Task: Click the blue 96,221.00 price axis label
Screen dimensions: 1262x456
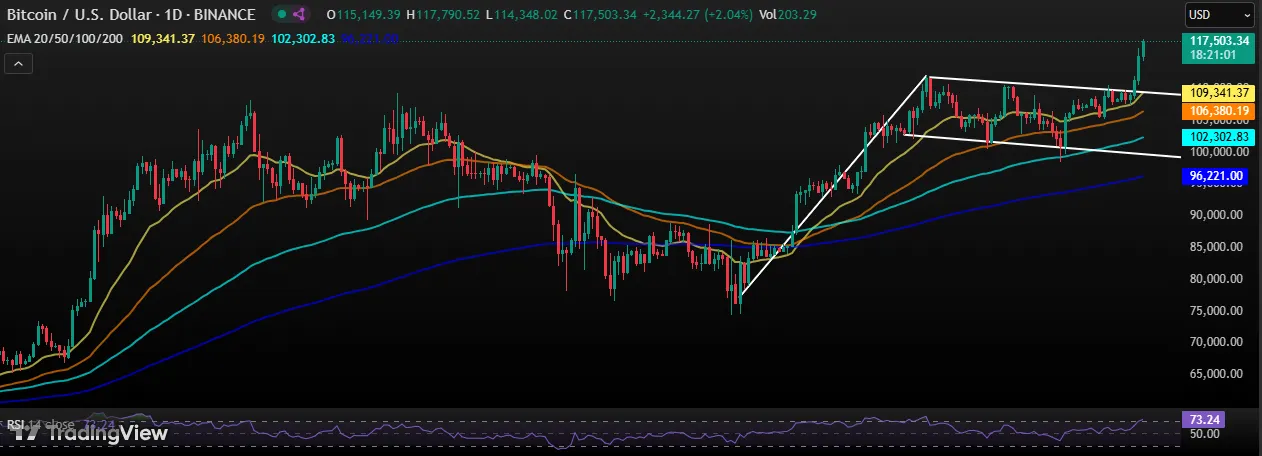Action: click(x=1216, y=175)
